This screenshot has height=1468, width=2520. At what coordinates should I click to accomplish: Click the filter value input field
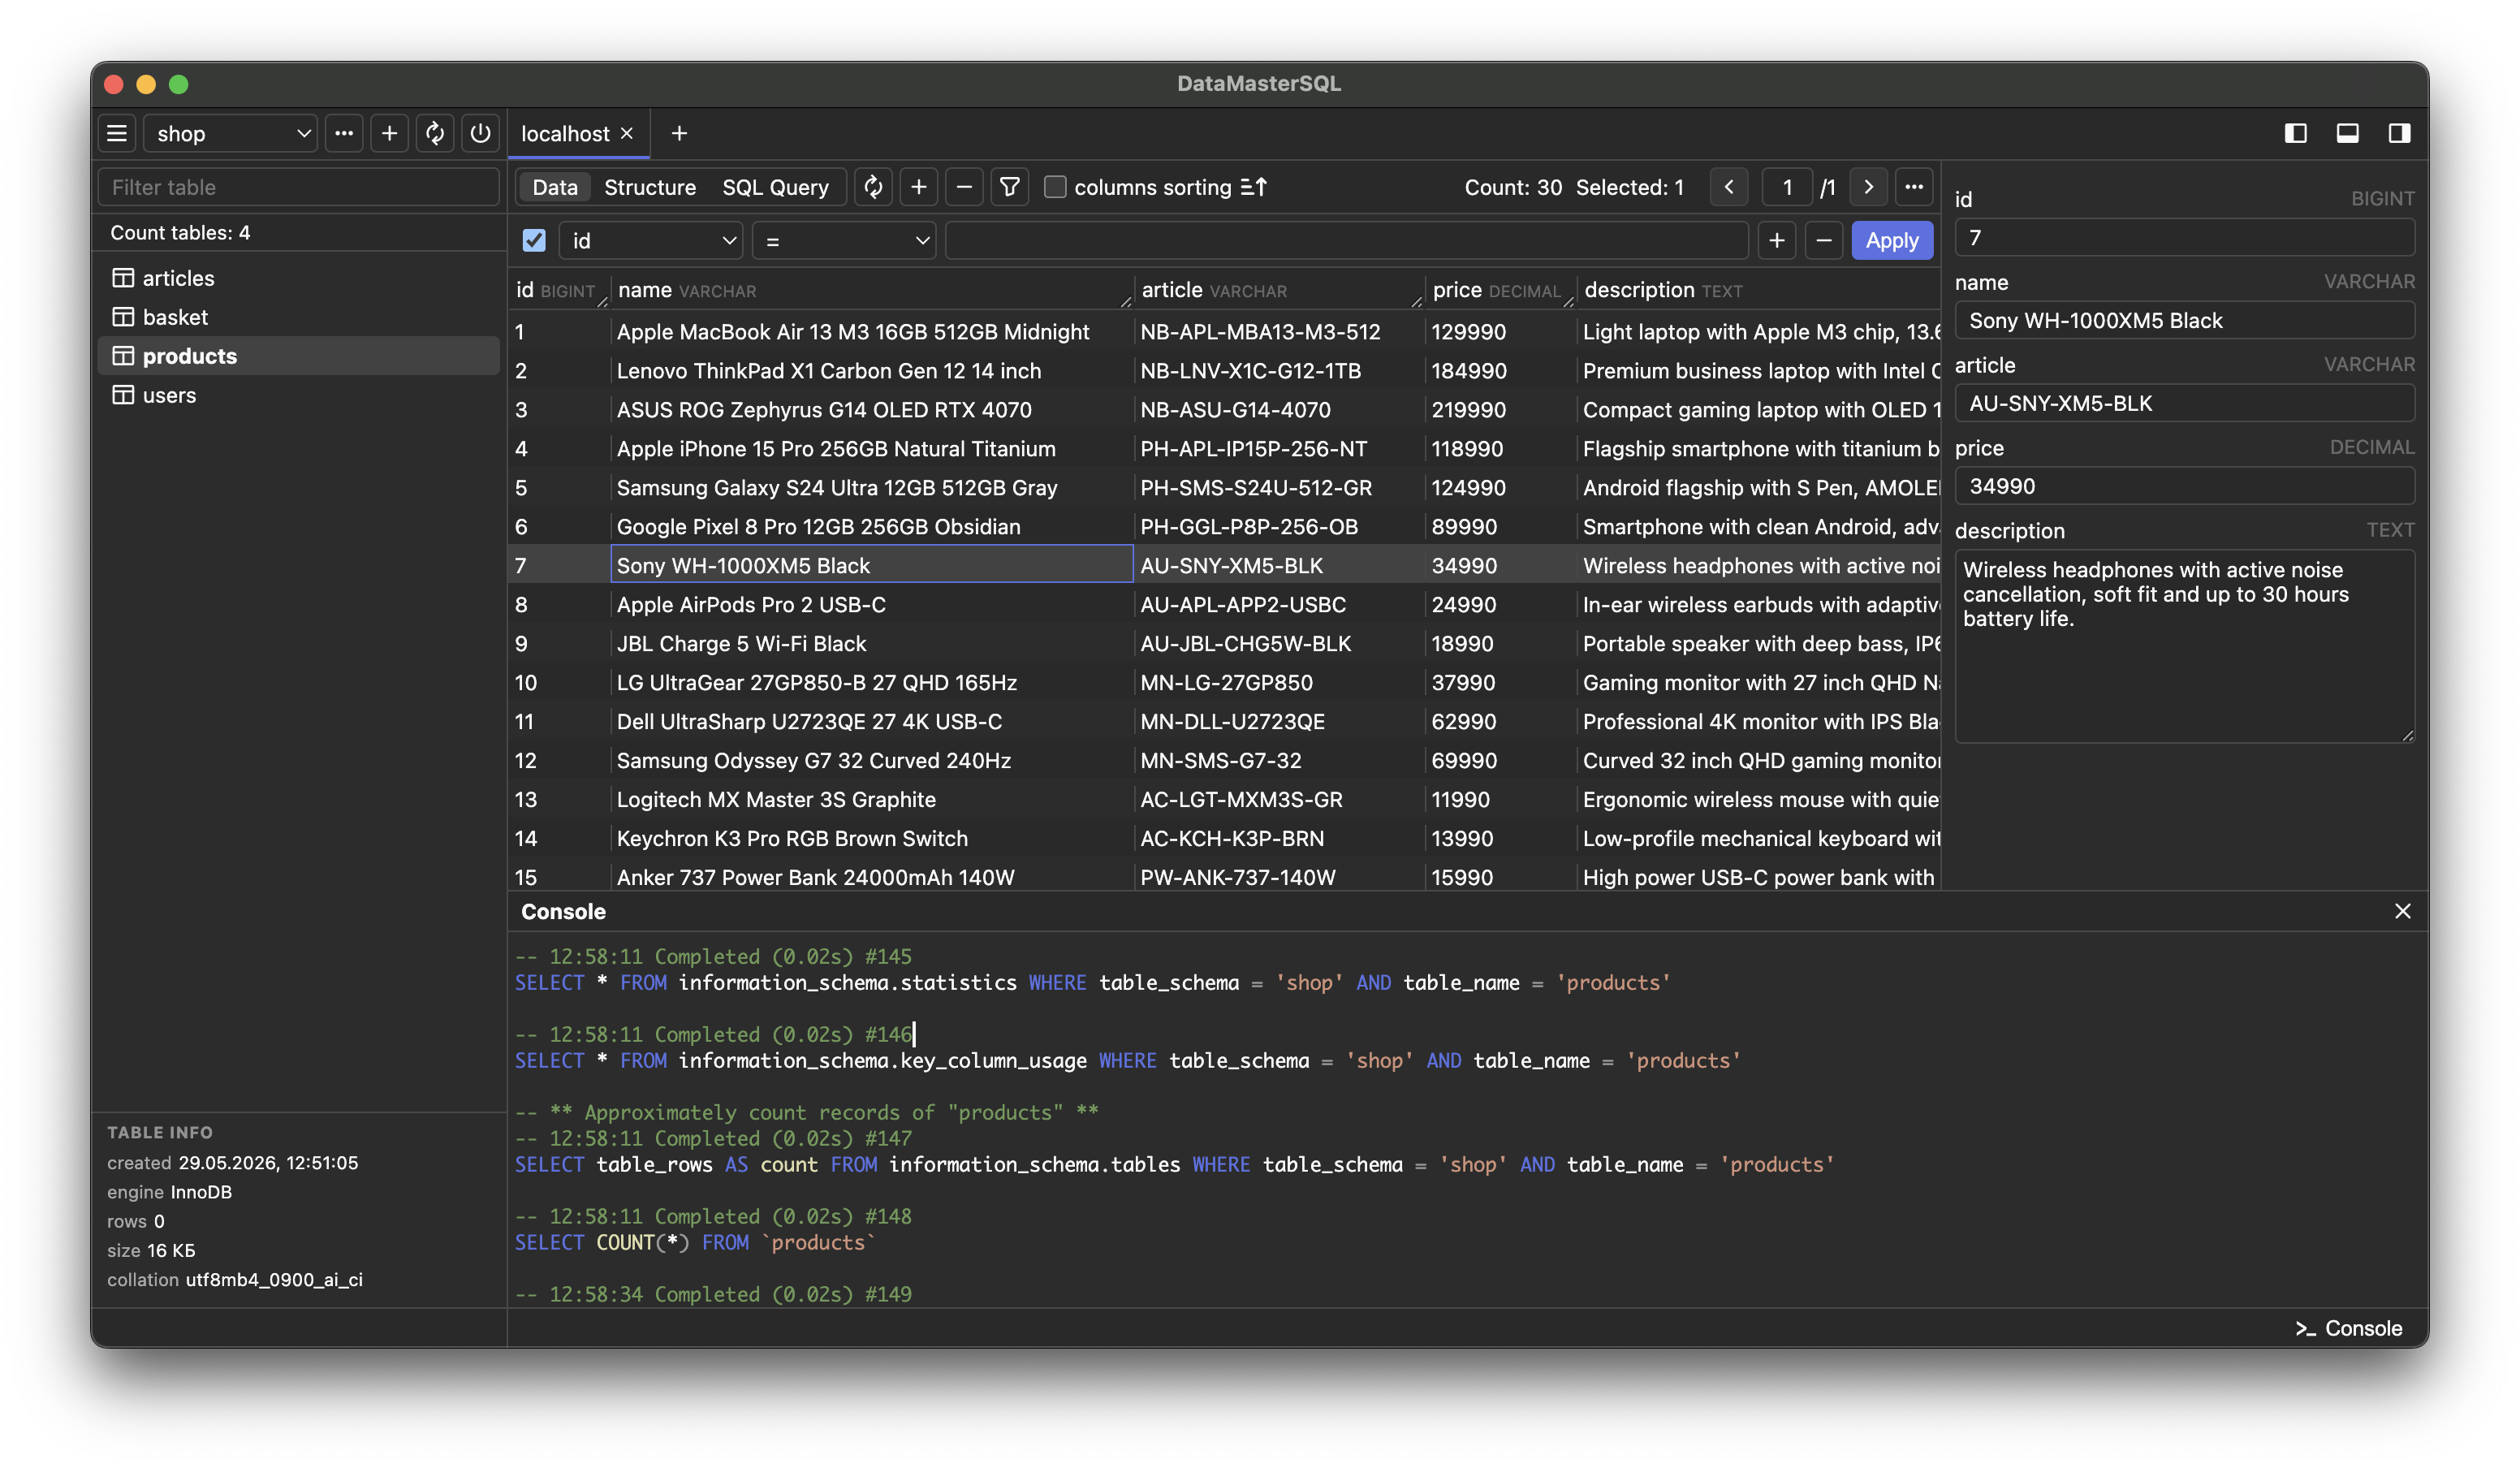coord(1346,241)
